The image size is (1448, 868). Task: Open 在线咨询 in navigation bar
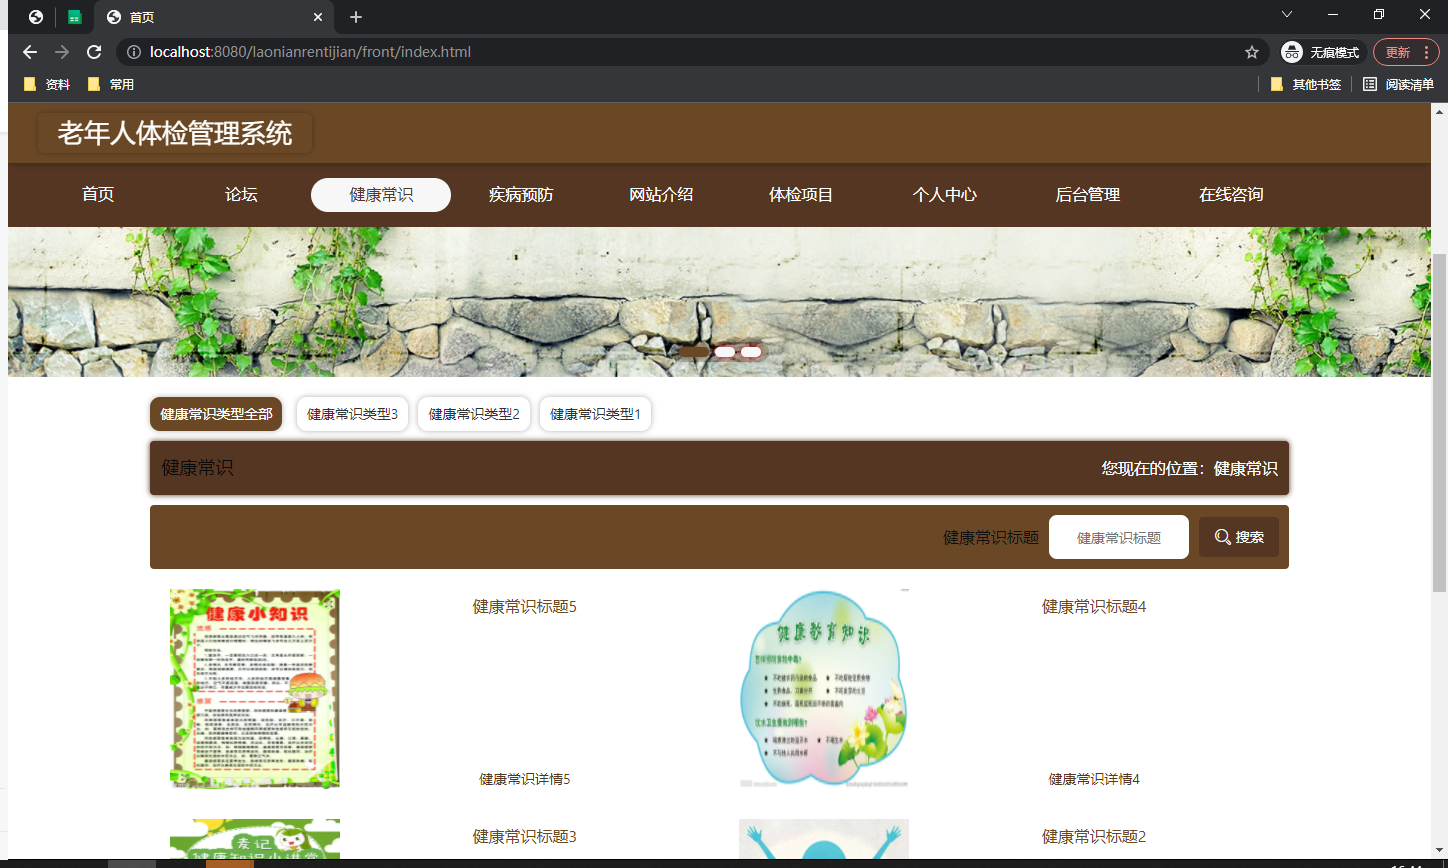(x=1231, y=195)
